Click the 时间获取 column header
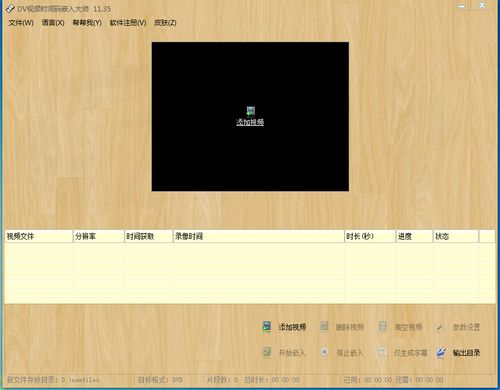Screen dimensions: 500x390 [149, 236]
